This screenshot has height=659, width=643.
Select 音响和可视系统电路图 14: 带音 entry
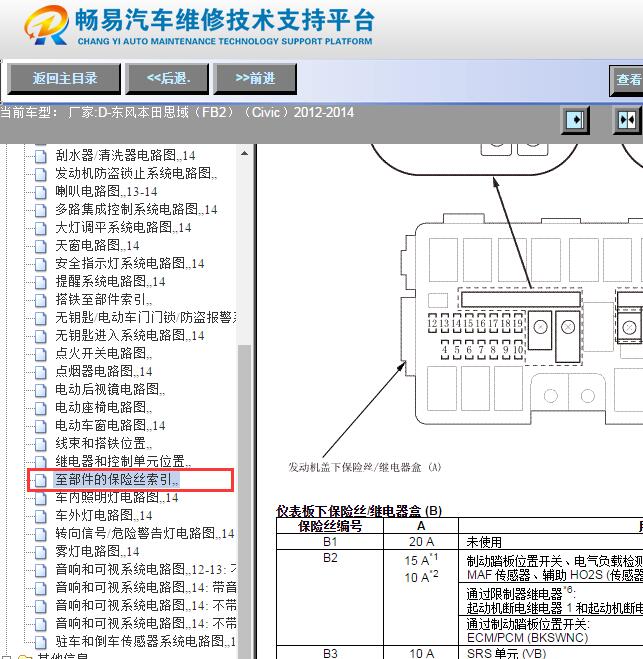click(145, 588)
